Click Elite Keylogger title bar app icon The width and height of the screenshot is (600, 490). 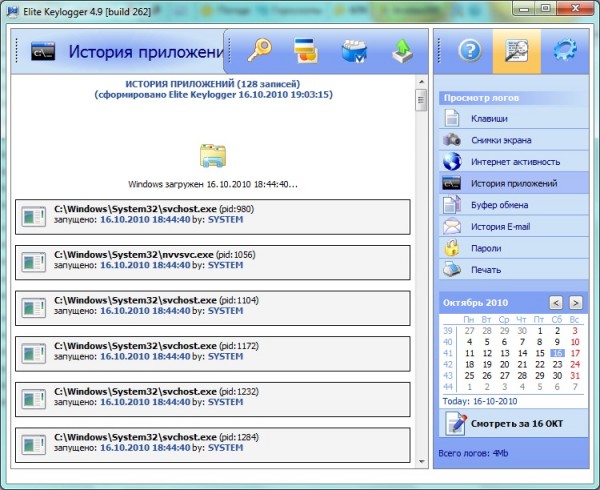[13, 11]
